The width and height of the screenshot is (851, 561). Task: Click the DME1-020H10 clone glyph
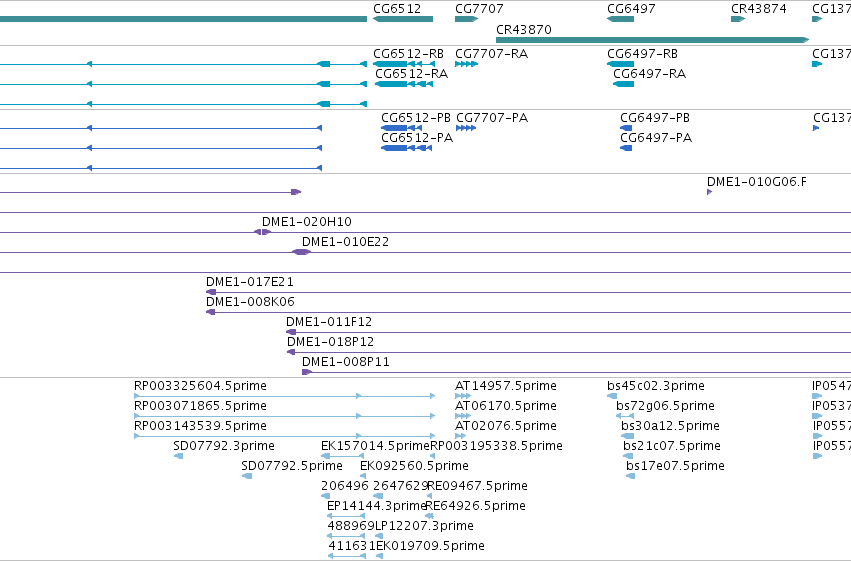point(262,232)
